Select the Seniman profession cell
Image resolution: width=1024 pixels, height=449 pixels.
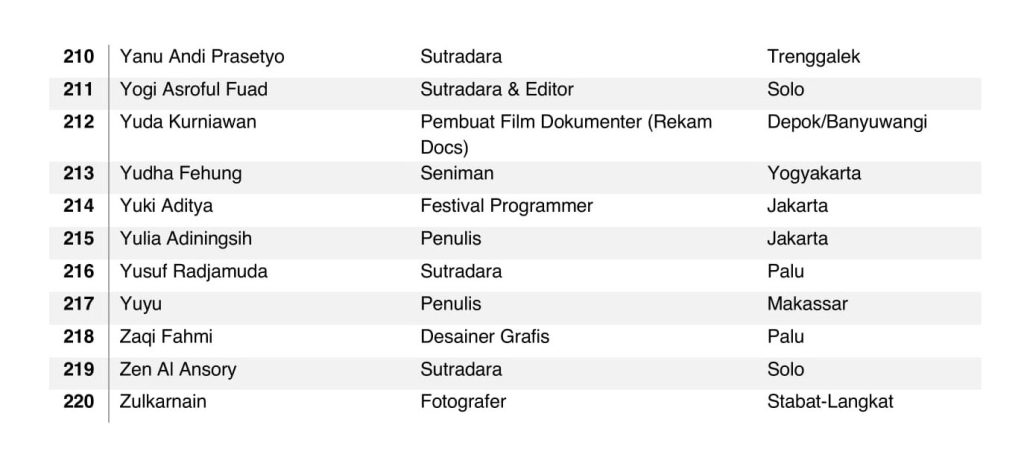coord(457,174)
